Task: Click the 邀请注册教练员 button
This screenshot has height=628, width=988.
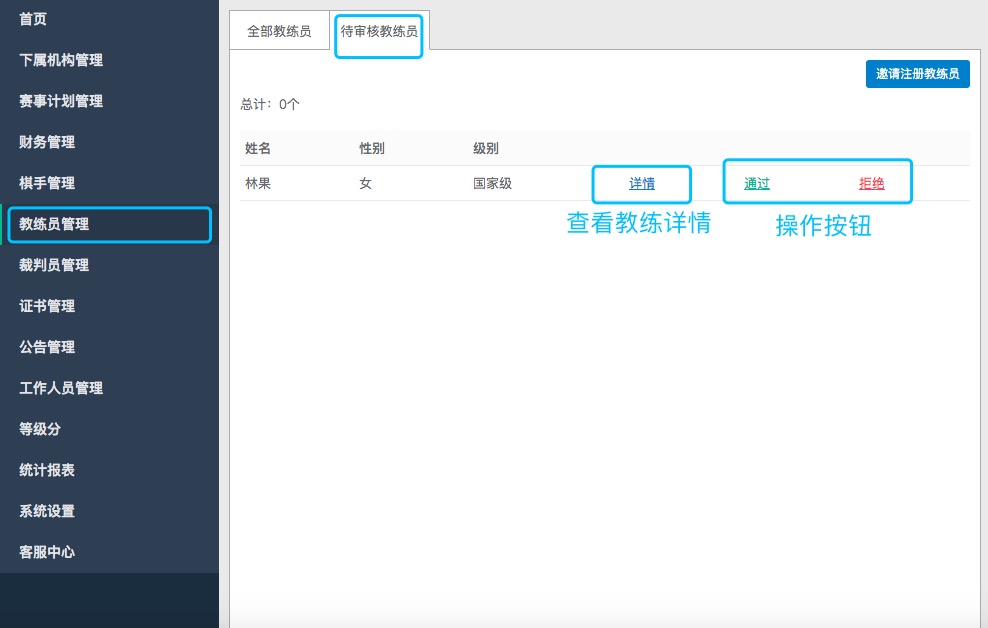Action: coord(917,74)
